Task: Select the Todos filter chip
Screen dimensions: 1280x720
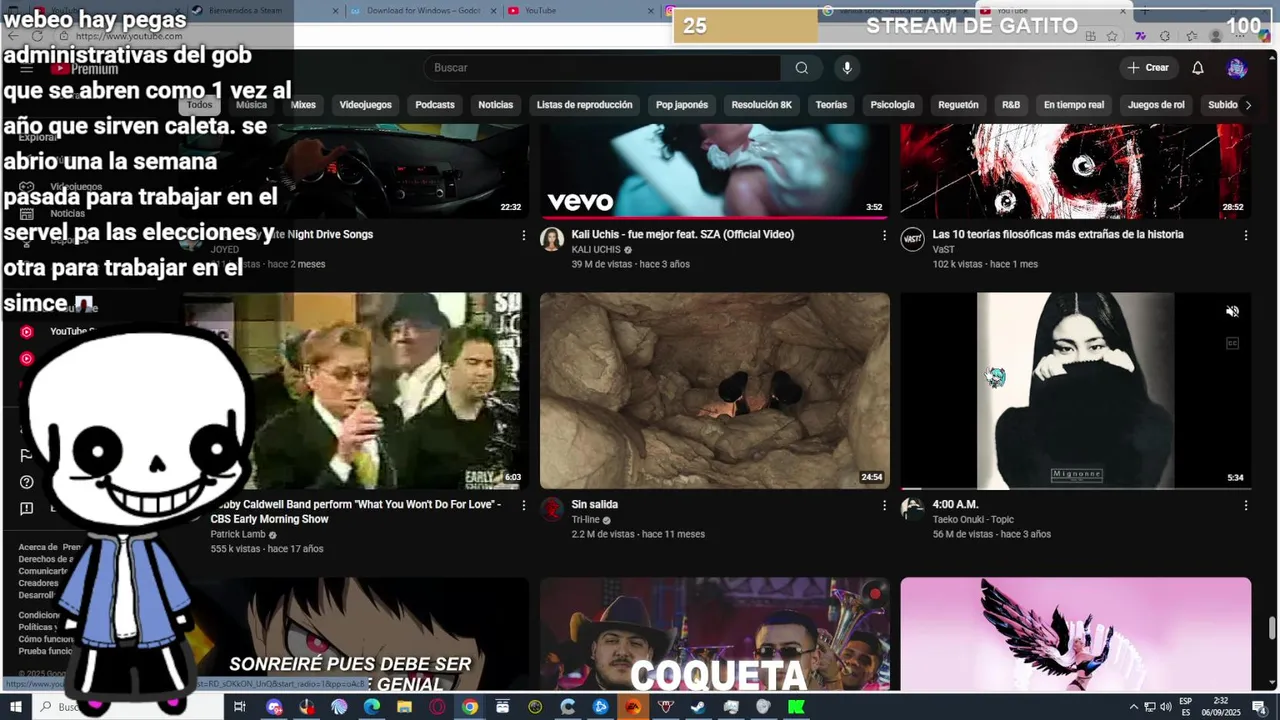Action: [199, 105]
